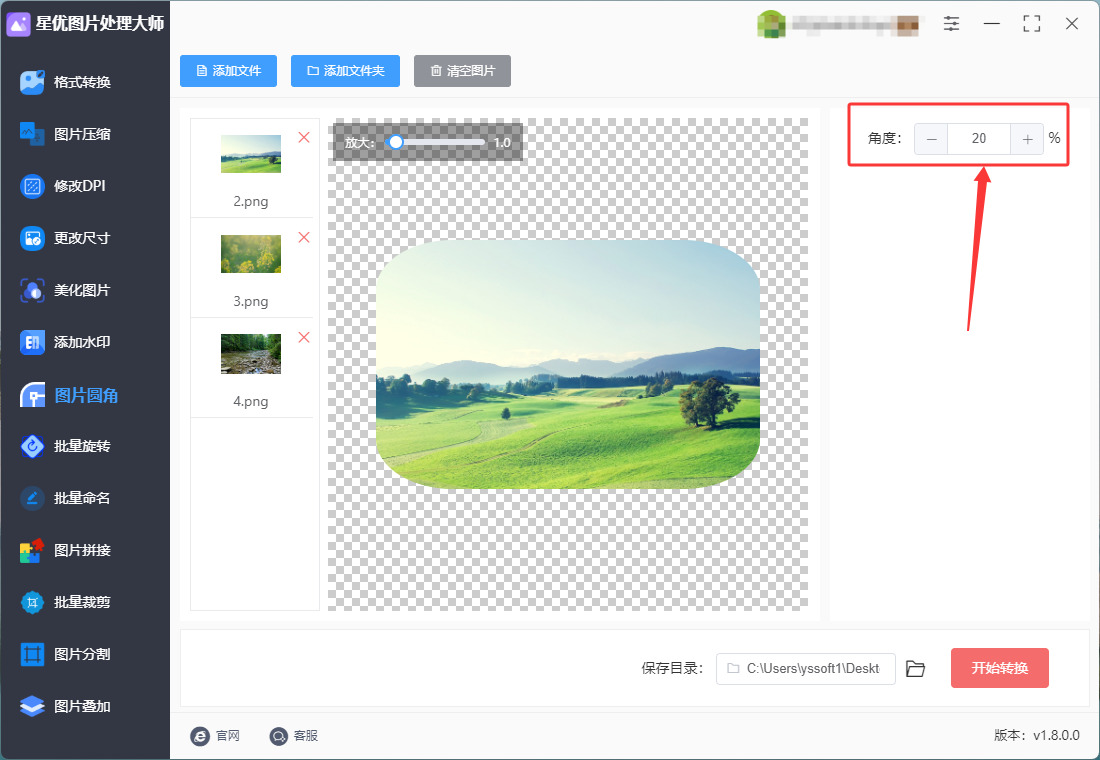Select the 批量裁剪 batch crop icon

click(32, 602)
